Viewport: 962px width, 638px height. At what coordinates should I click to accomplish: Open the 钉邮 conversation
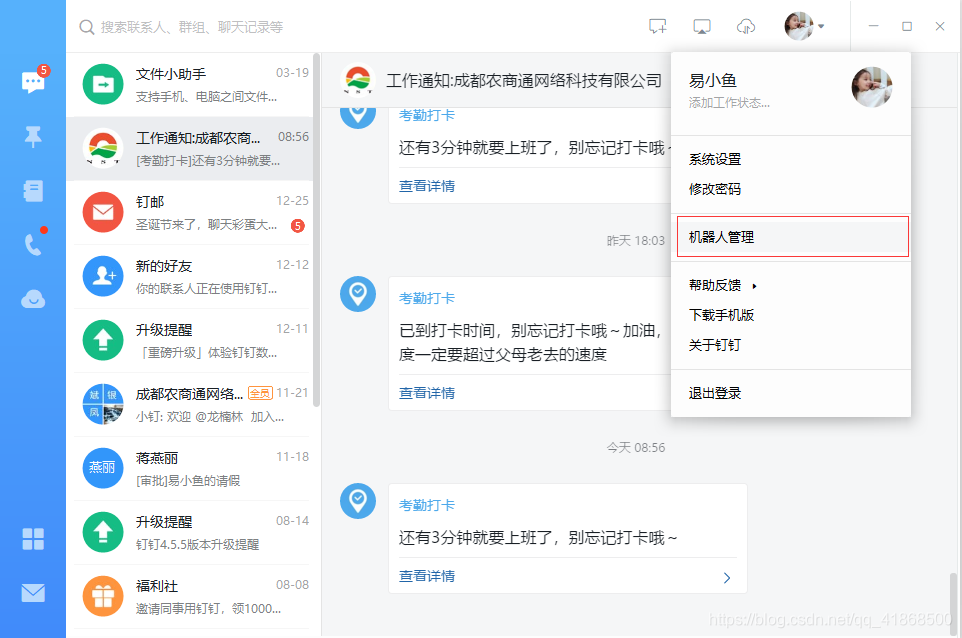[x=190, y=212]
